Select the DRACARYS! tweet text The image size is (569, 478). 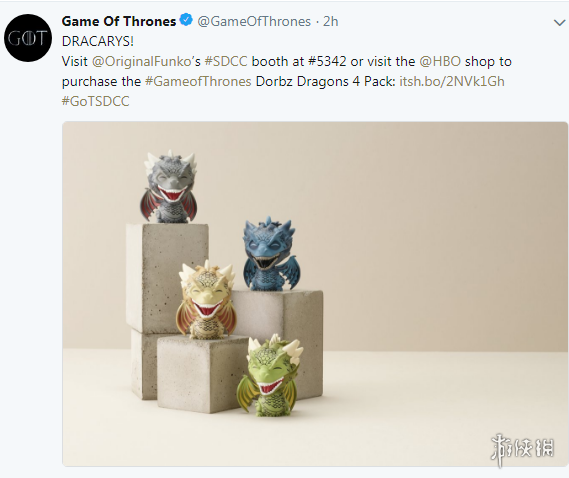98,41
